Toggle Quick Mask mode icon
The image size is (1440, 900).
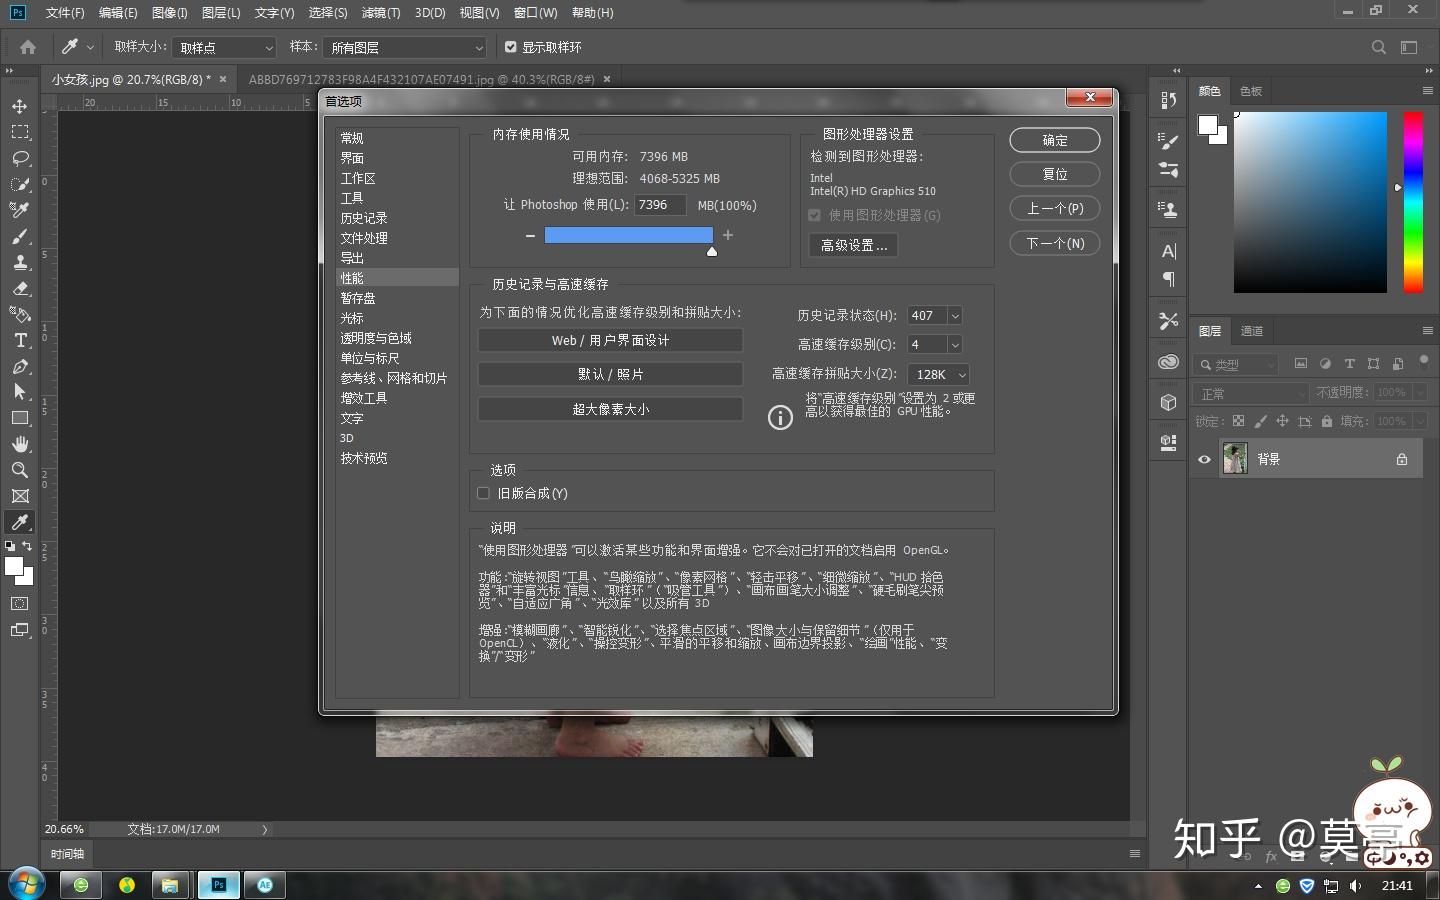tap(20, 604)
